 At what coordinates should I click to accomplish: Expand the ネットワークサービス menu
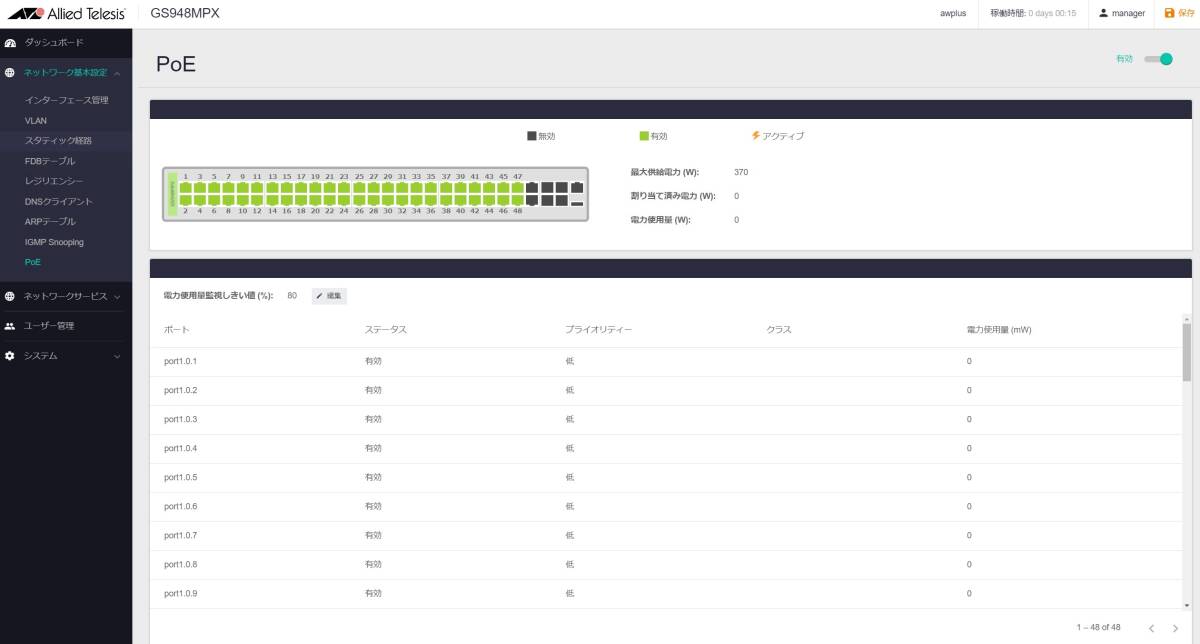click(x=117, y=296)
